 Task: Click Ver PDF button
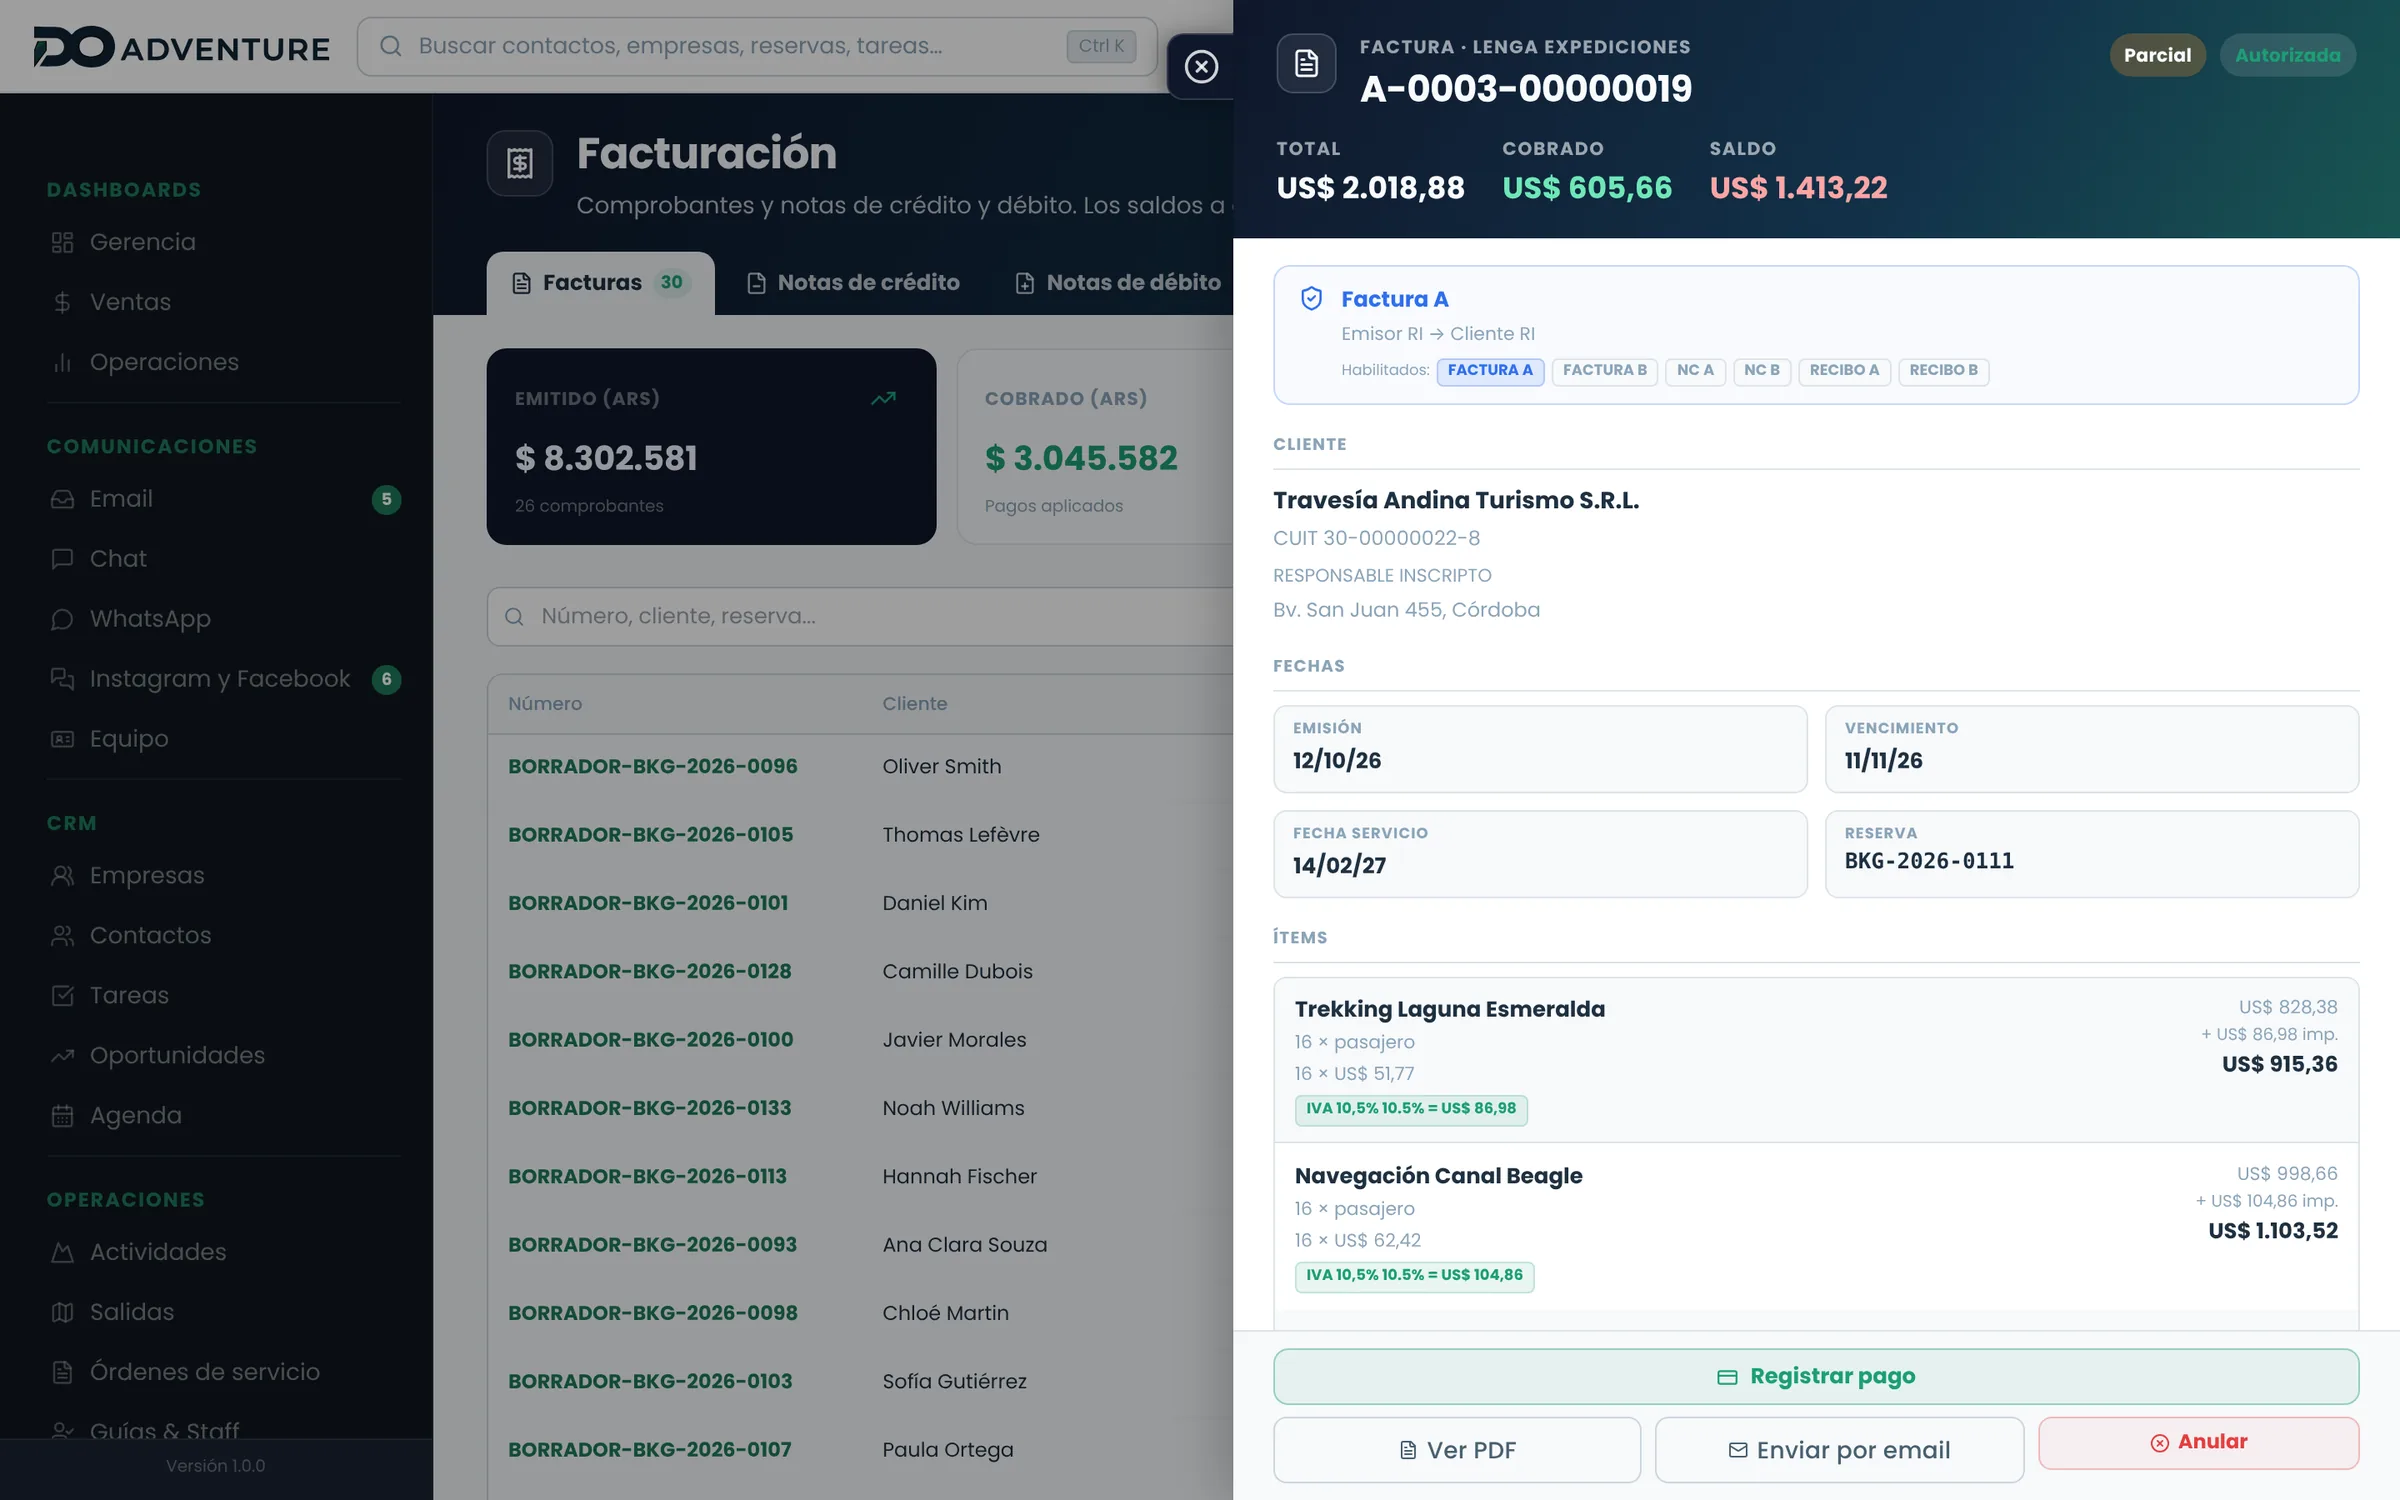pos(1457,1450)
